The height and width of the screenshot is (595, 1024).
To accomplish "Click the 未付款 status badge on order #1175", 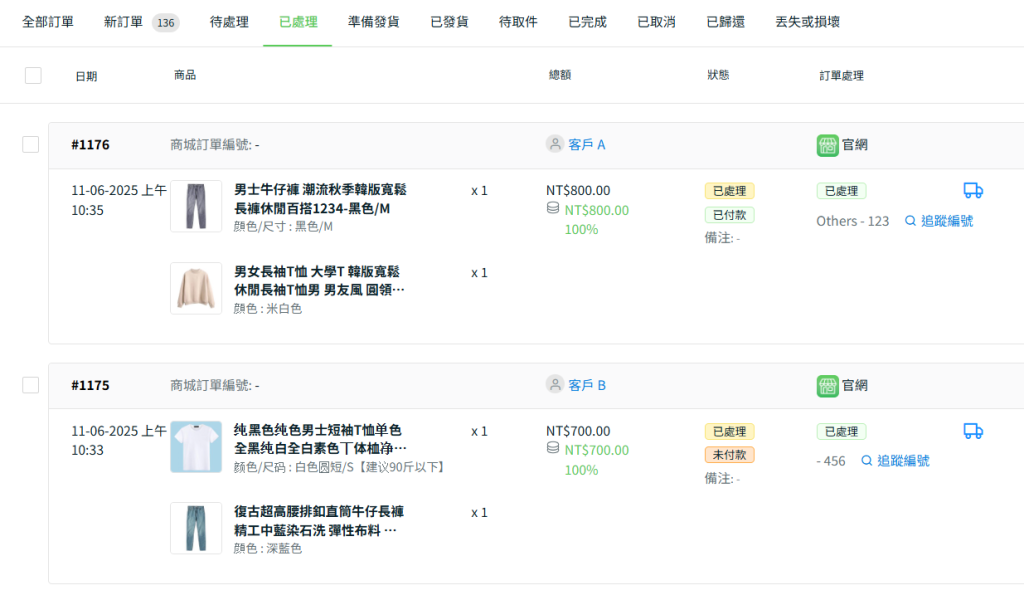I will tap(729, 455).
